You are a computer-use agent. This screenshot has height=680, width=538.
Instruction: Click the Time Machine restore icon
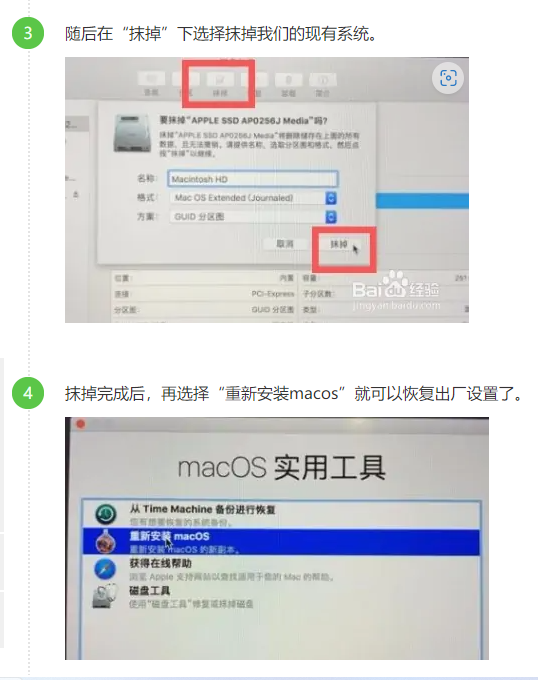pos(105,514)
